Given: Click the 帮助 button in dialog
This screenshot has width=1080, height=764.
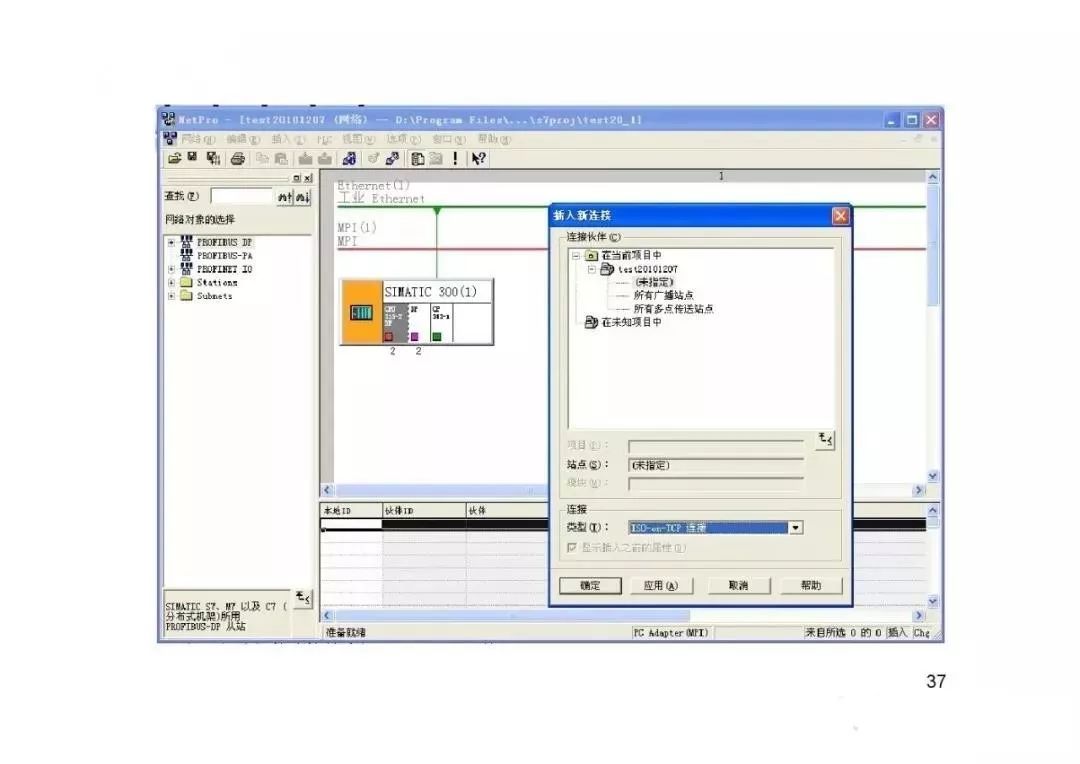Looking at the screenshot, I should [811, 586].
